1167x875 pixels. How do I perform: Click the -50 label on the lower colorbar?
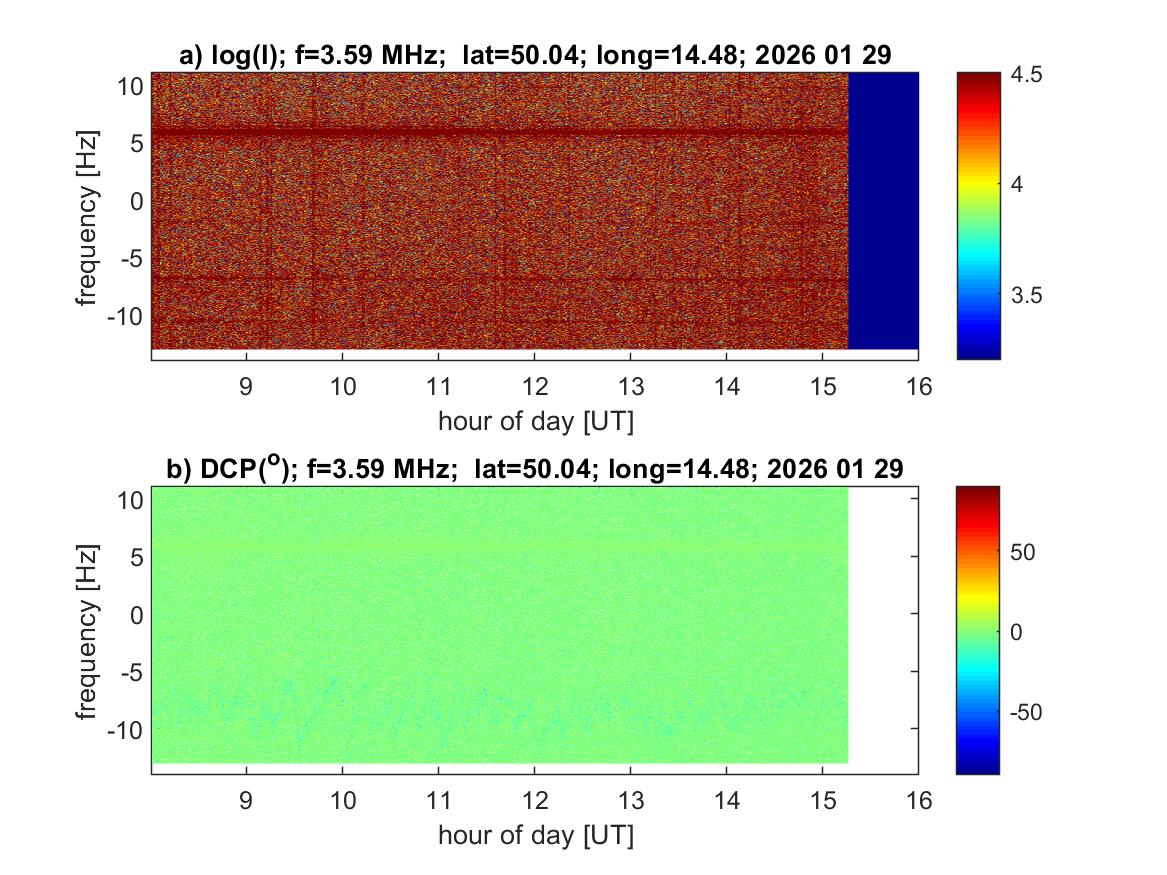pyautogui.click(x=1027, y=713)
